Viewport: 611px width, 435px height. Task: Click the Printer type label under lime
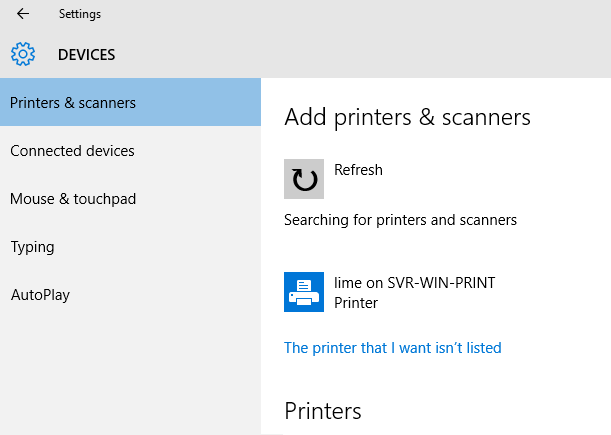pyautogui.click(x=356, y=303)
